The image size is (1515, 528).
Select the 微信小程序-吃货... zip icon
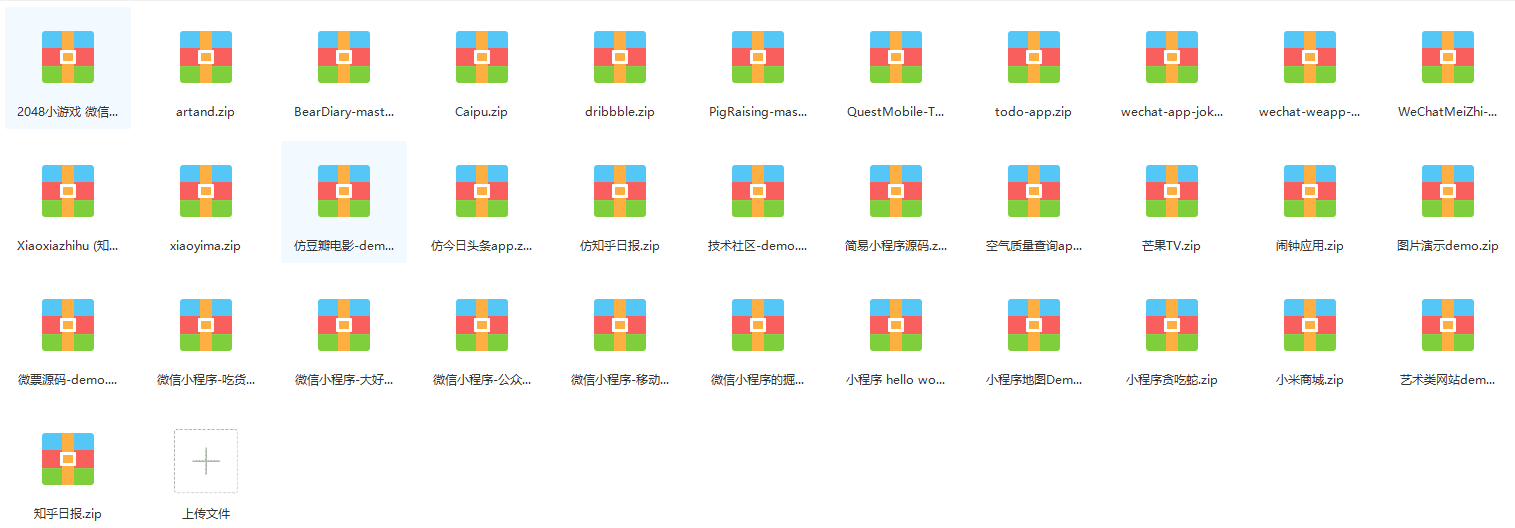click(206, 324)
